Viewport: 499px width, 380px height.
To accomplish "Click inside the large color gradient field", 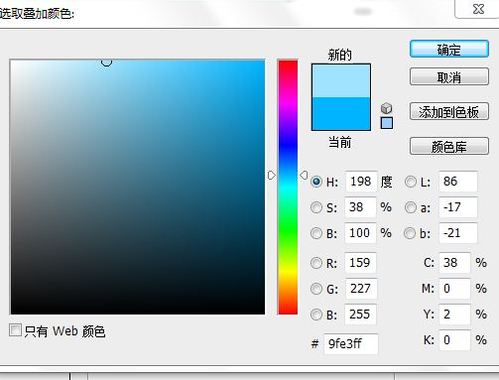I will click(138, 187).
